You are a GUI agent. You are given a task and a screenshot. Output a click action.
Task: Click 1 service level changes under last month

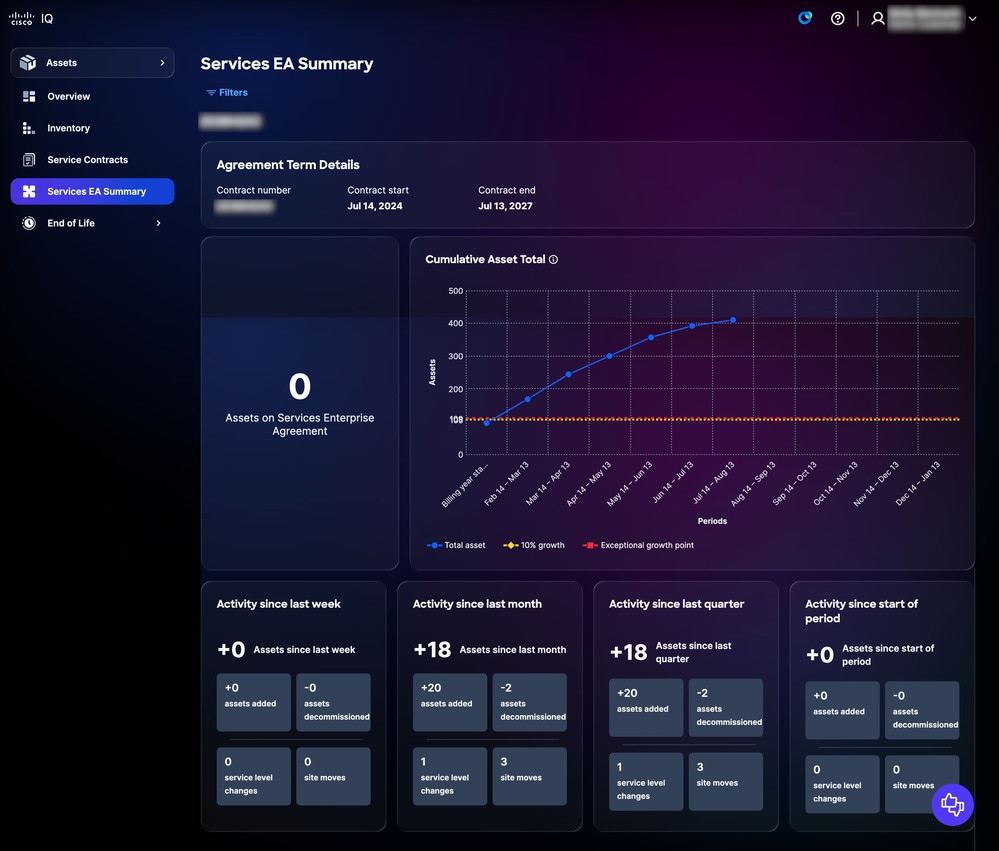pyautogui.click(x=450, y=776)
